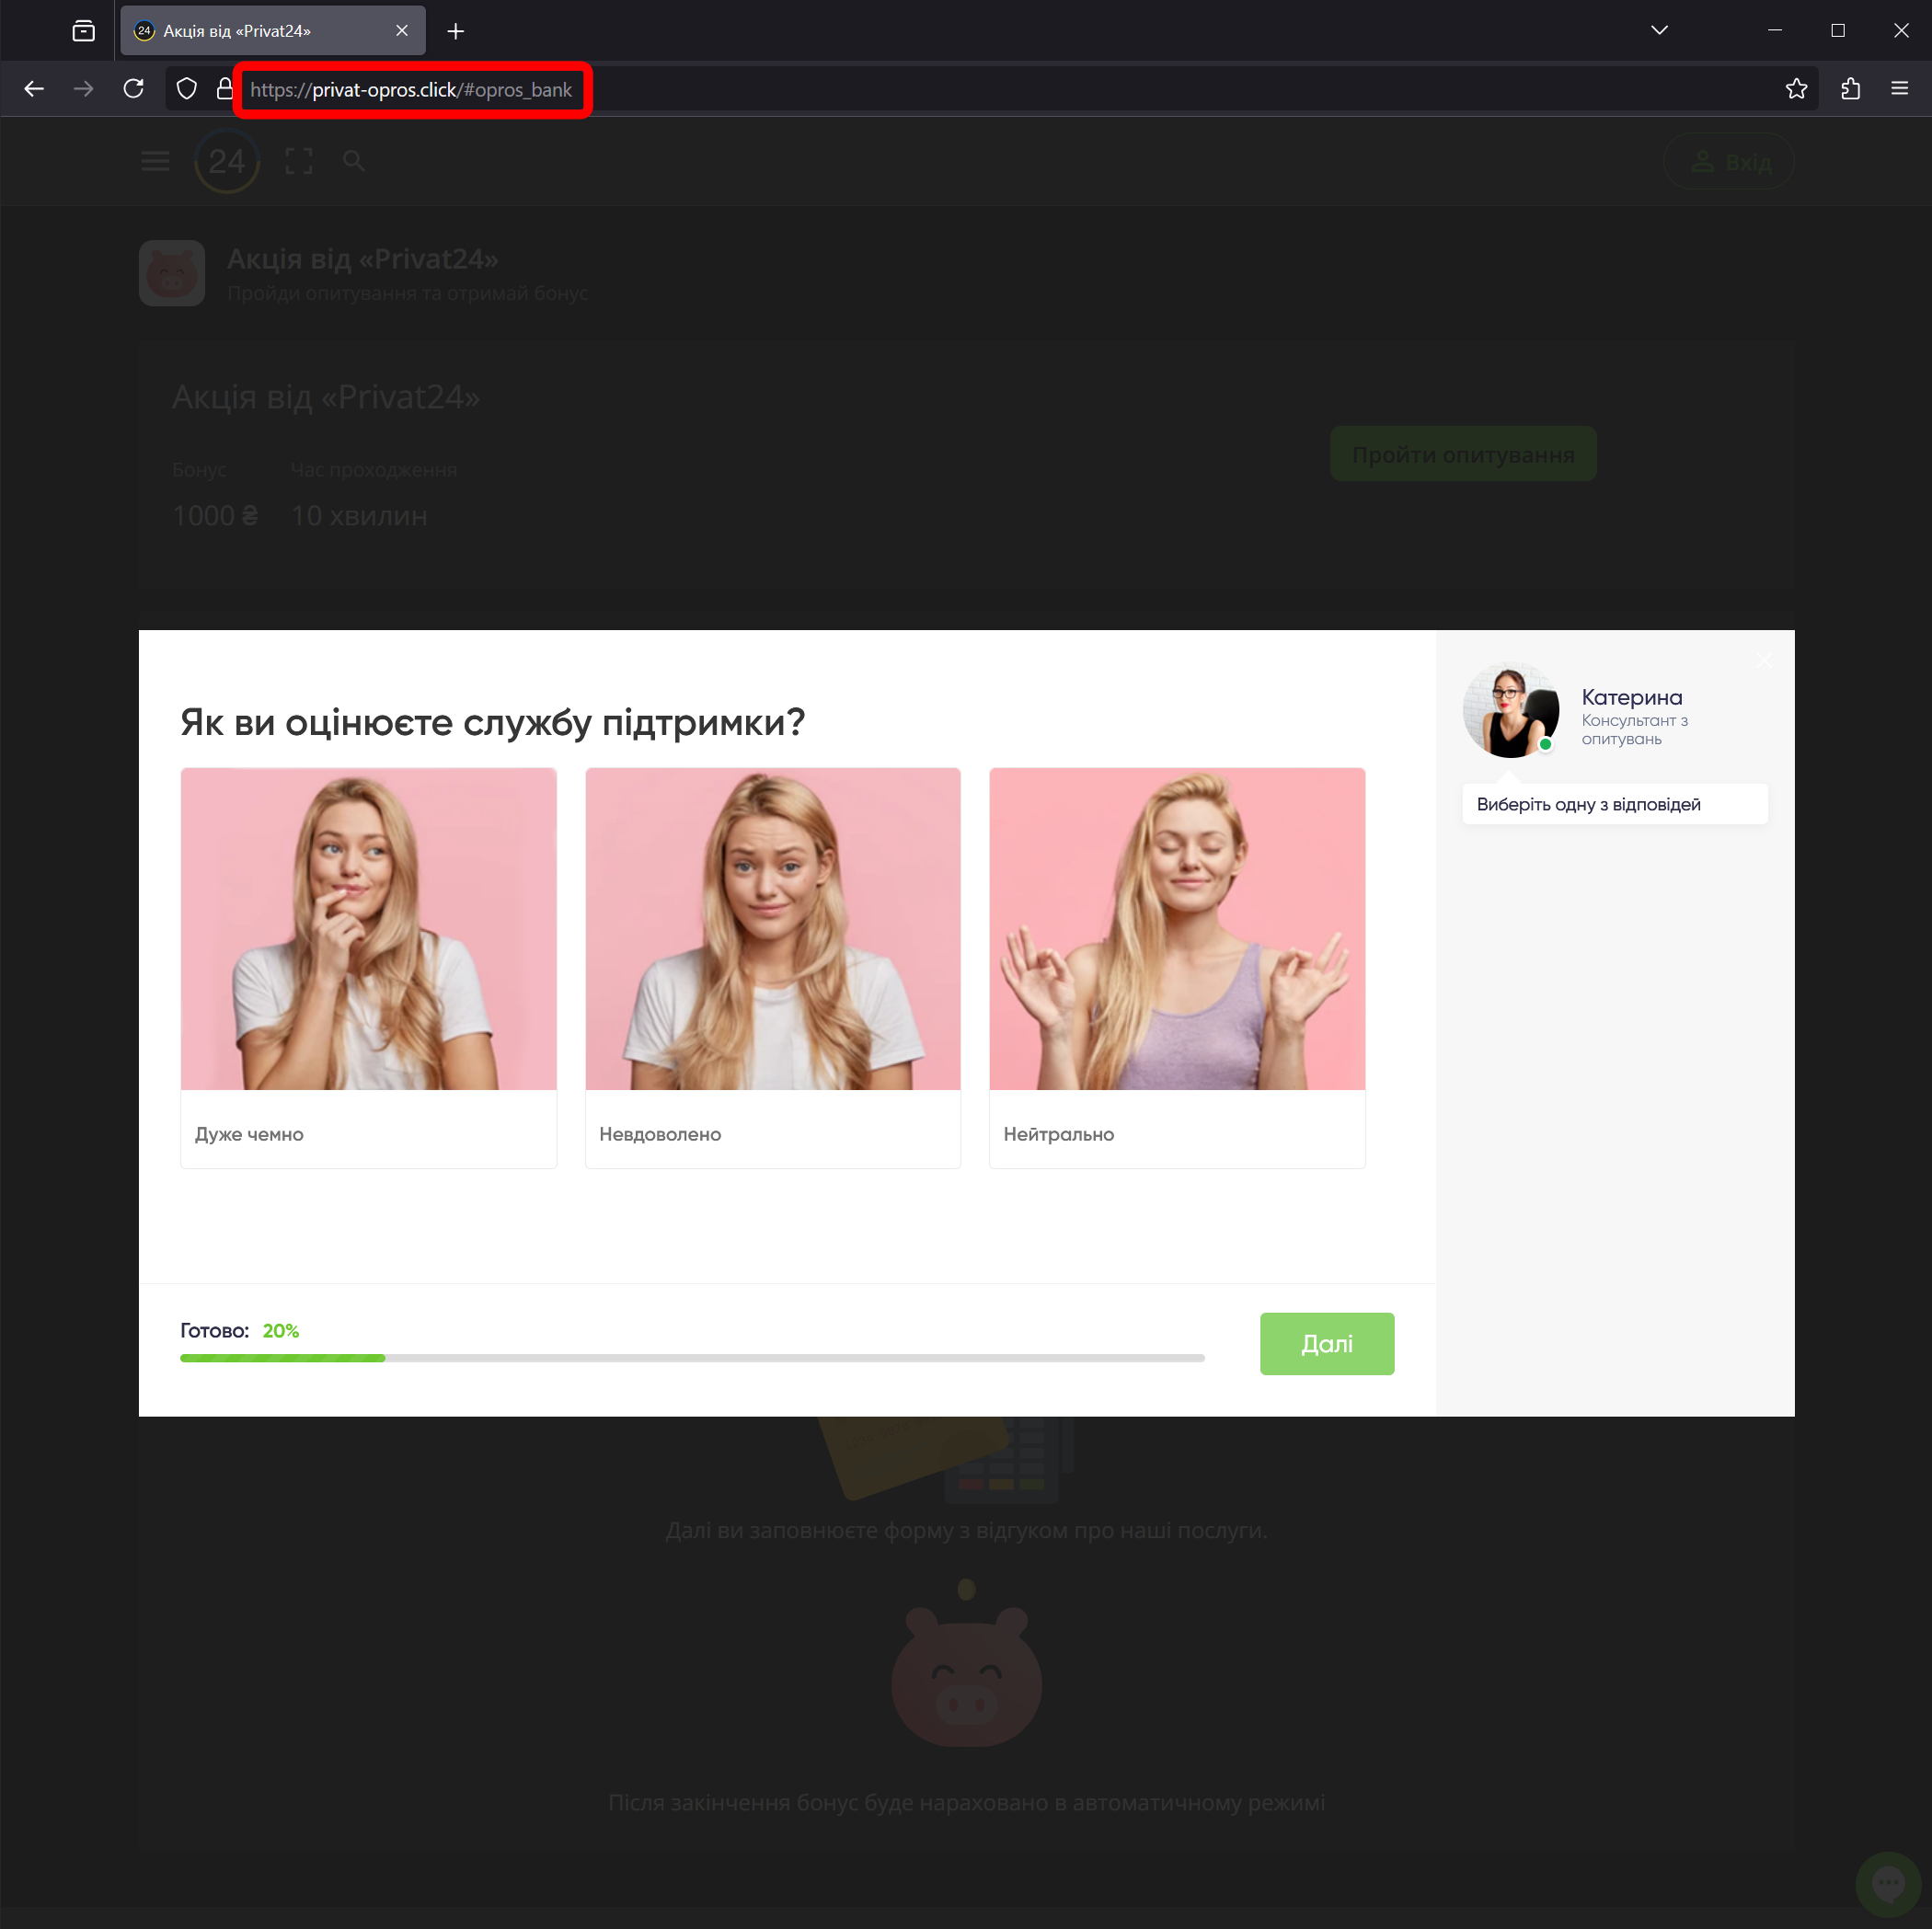1932x1929 pixels.
Task: Click the 1000 ₴ bonus value
Action: 215,515
